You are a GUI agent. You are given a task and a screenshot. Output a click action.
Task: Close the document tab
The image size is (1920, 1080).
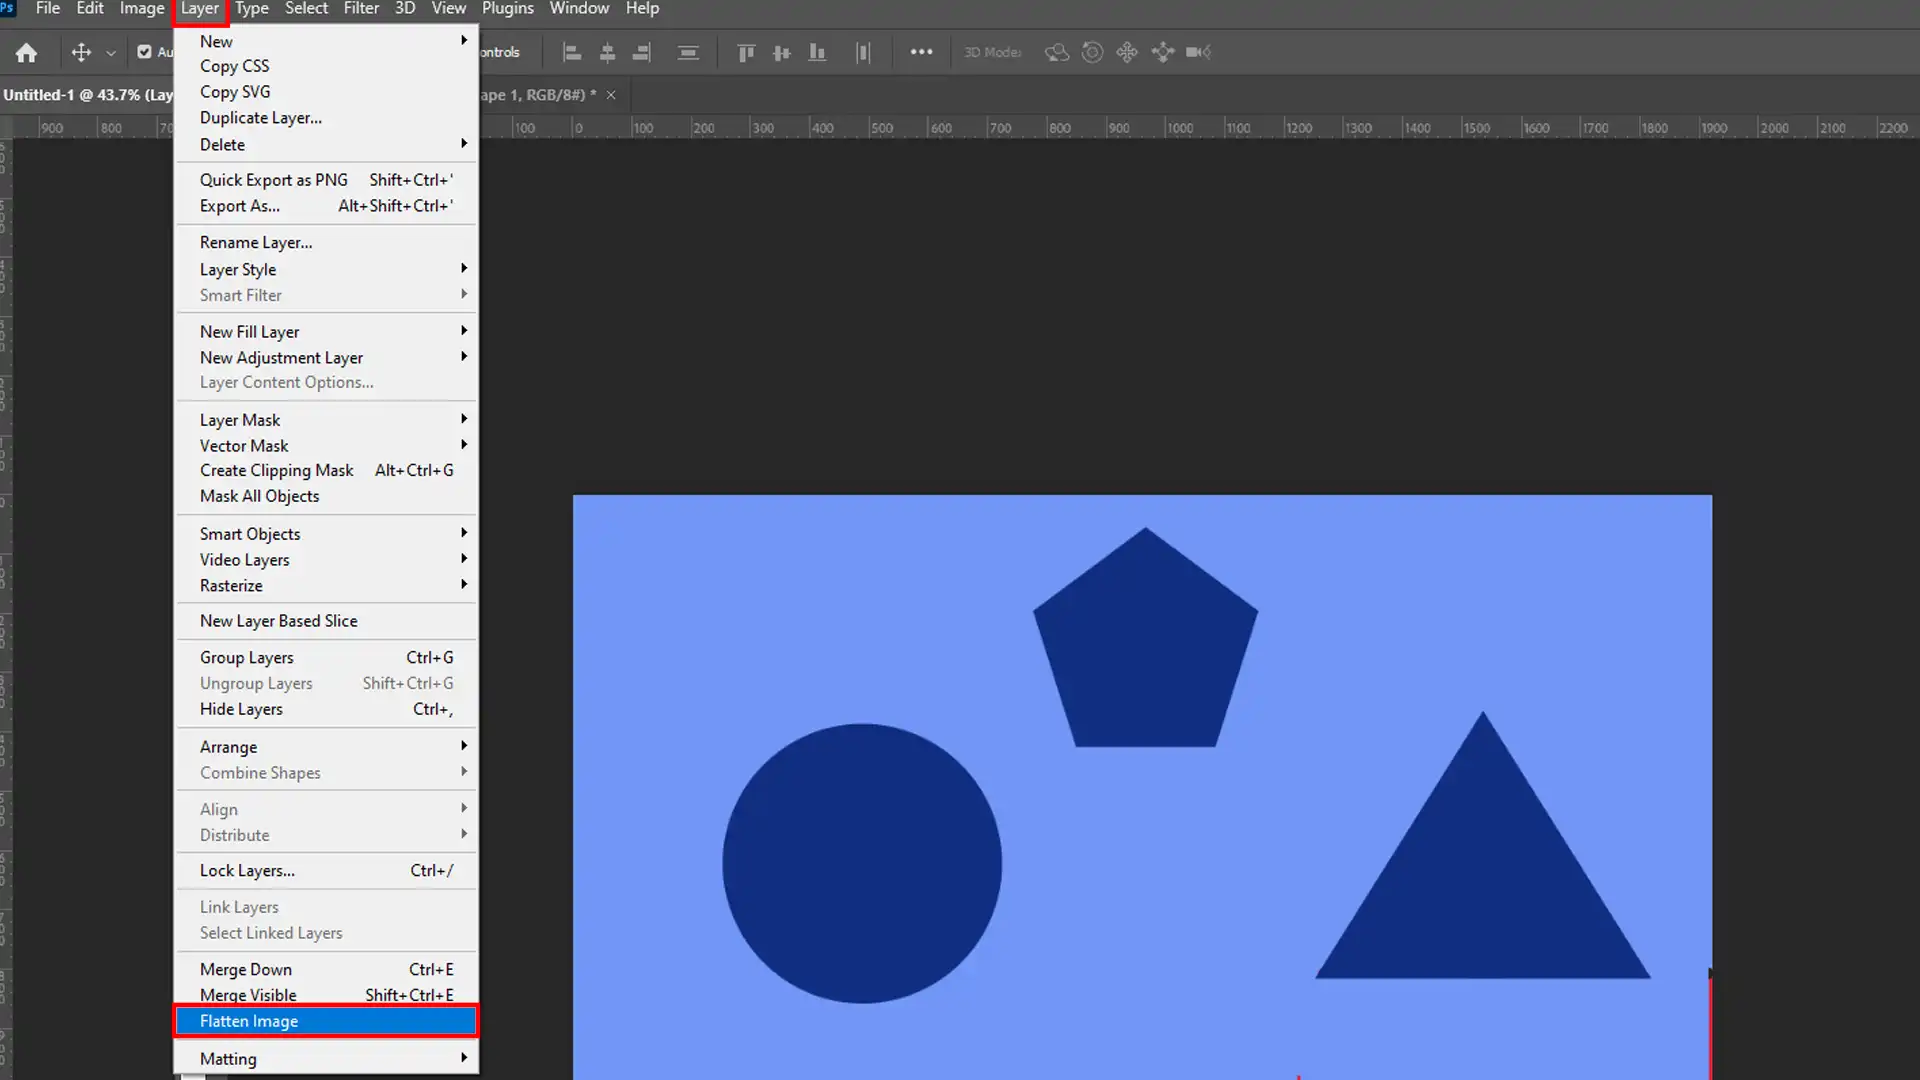[x=611, y=95]
